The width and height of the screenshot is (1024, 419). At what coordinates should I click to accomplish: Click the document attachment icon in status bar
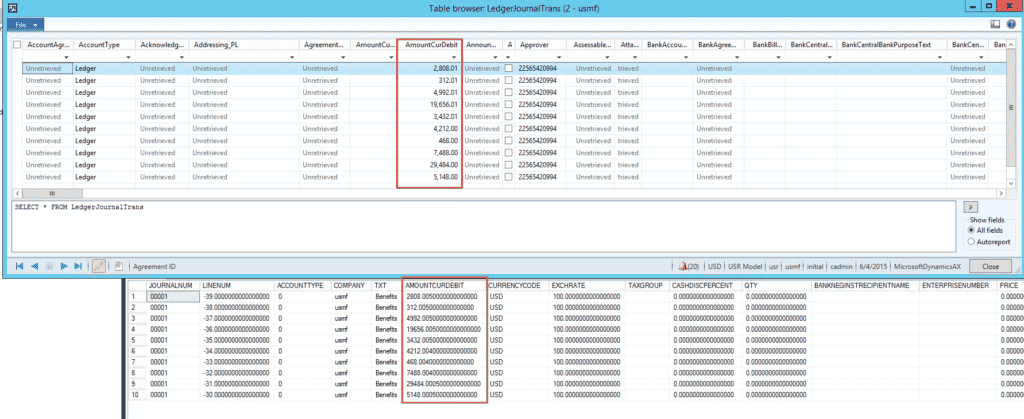[x=119, y=266]
